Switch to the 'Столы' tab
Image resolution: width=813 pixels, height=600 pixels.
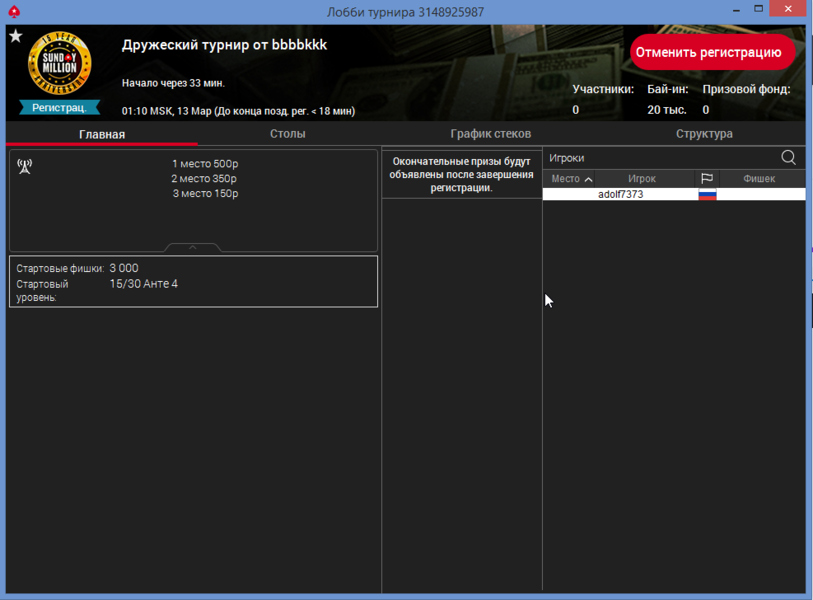pos(287,134)
